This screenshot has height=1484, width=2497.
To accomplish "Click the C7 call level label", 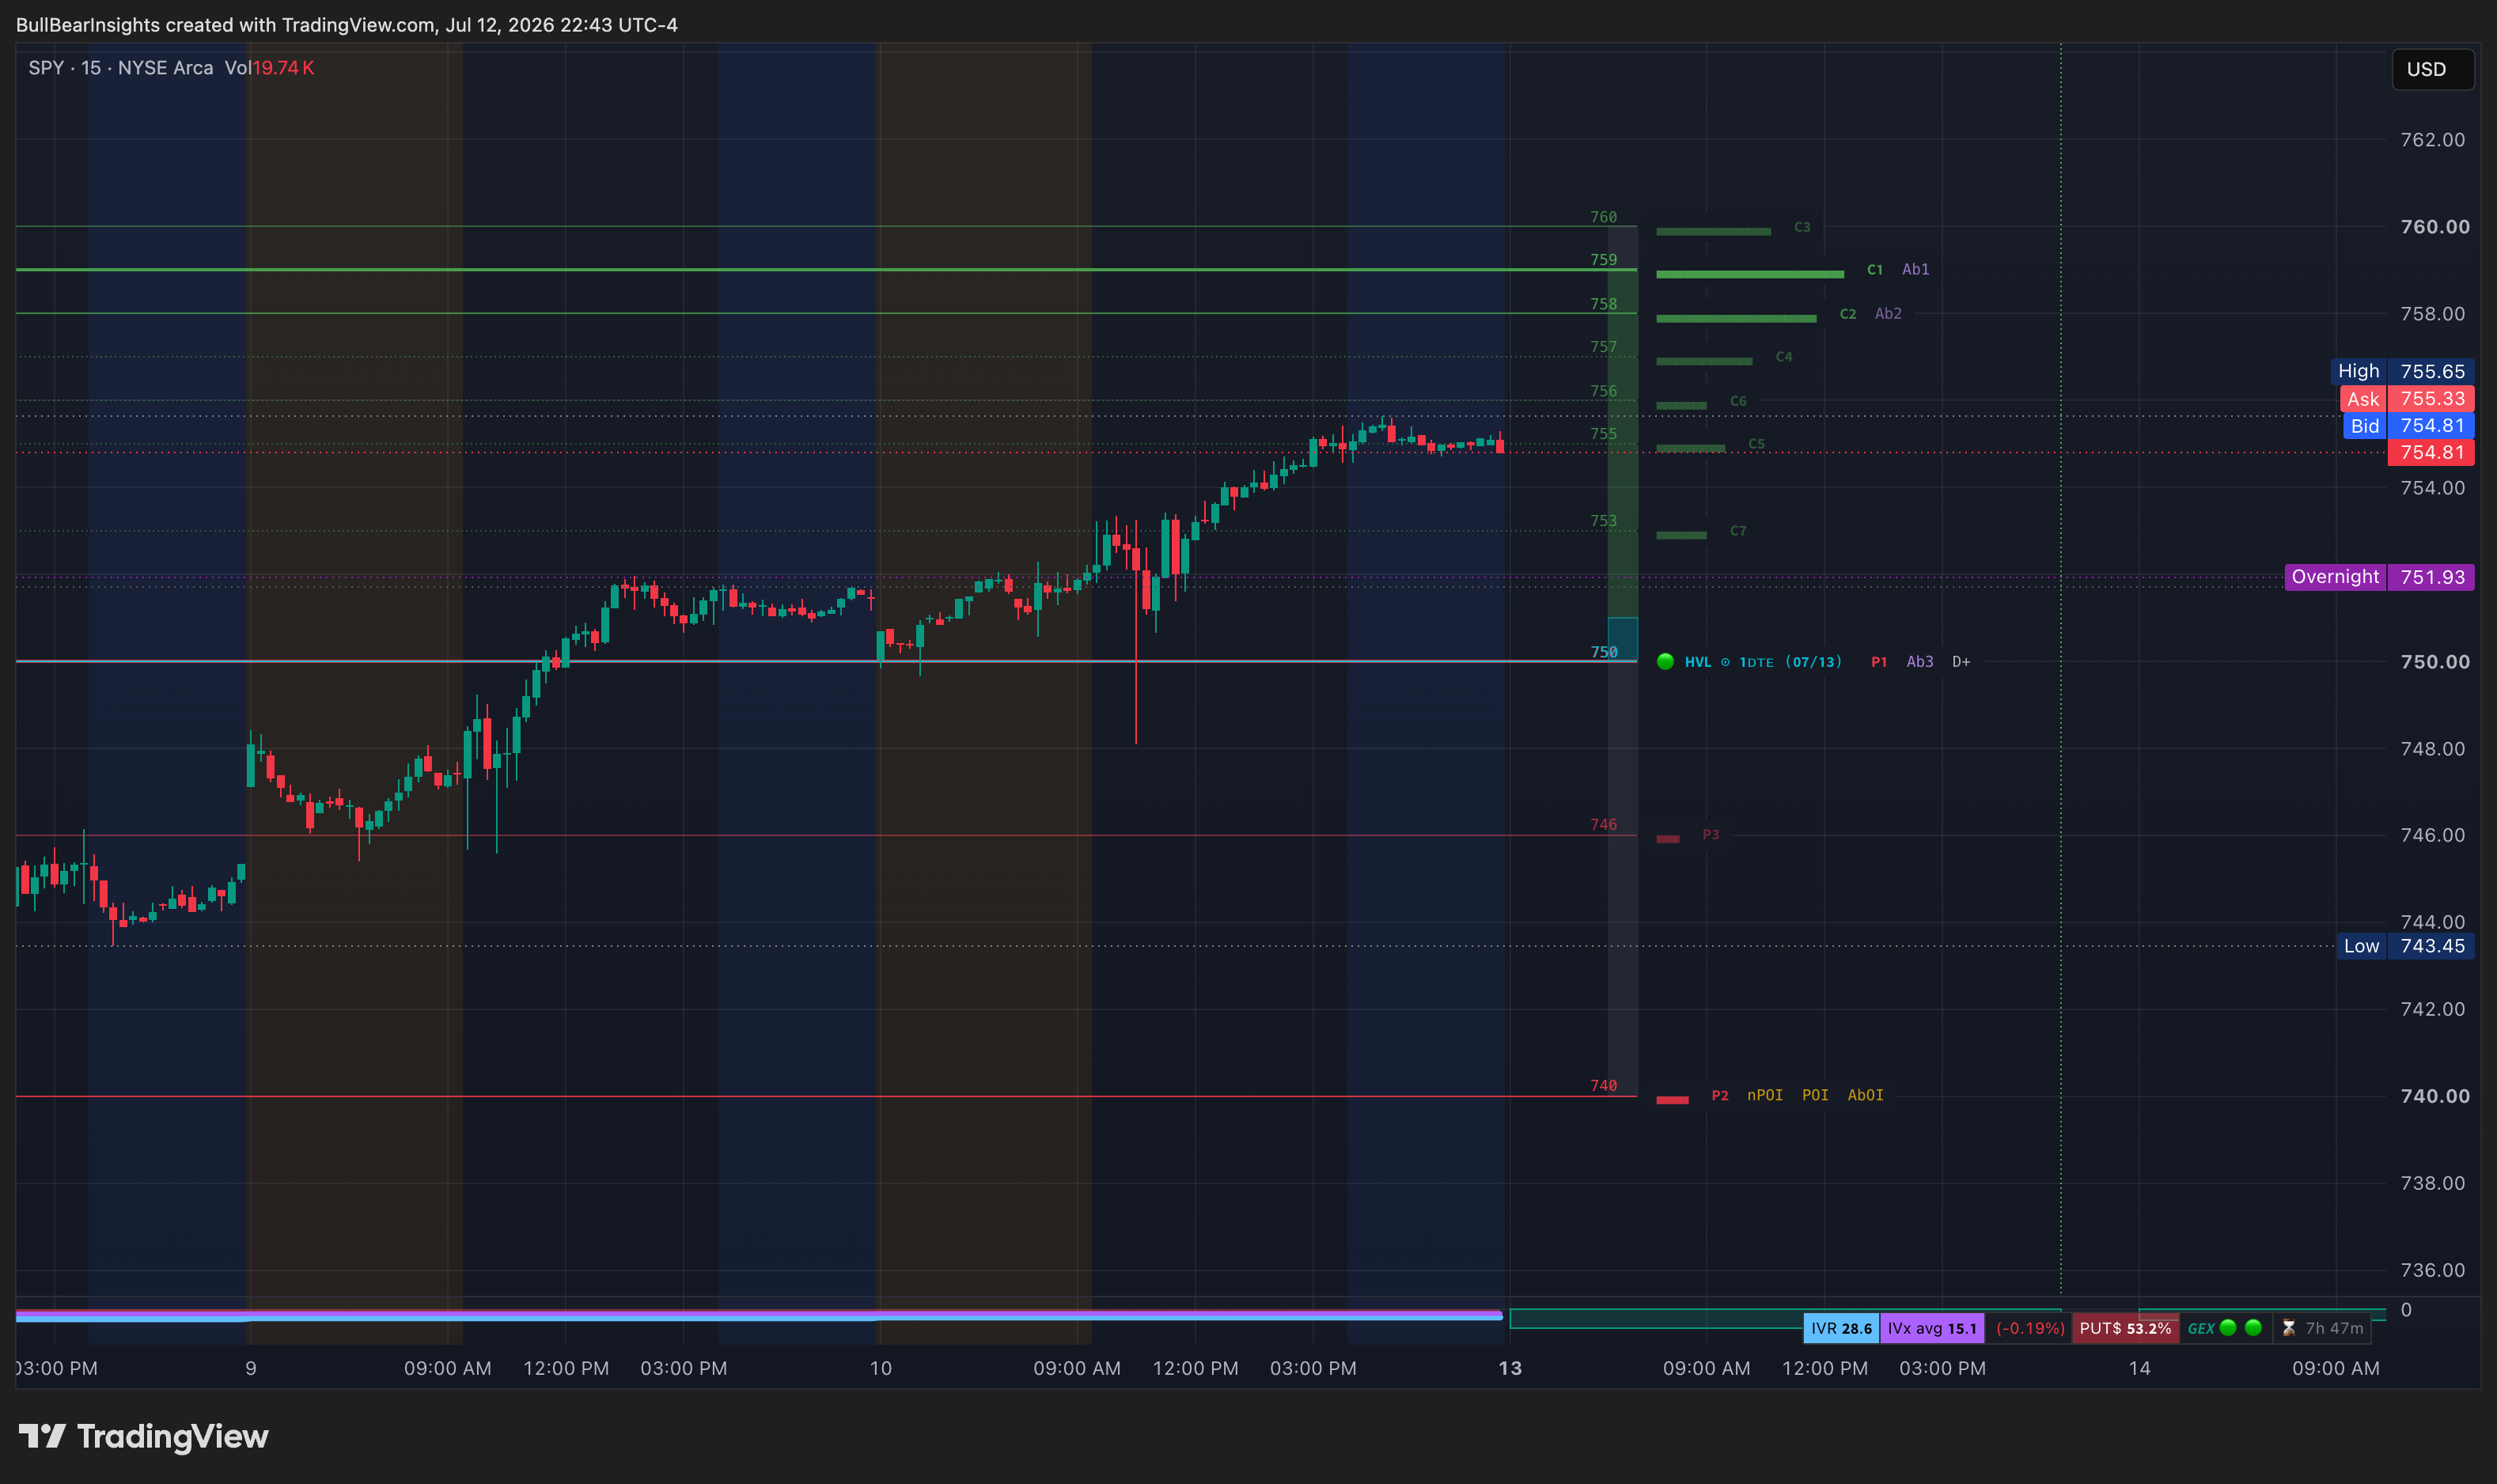I will click(x=1738, y=531).
